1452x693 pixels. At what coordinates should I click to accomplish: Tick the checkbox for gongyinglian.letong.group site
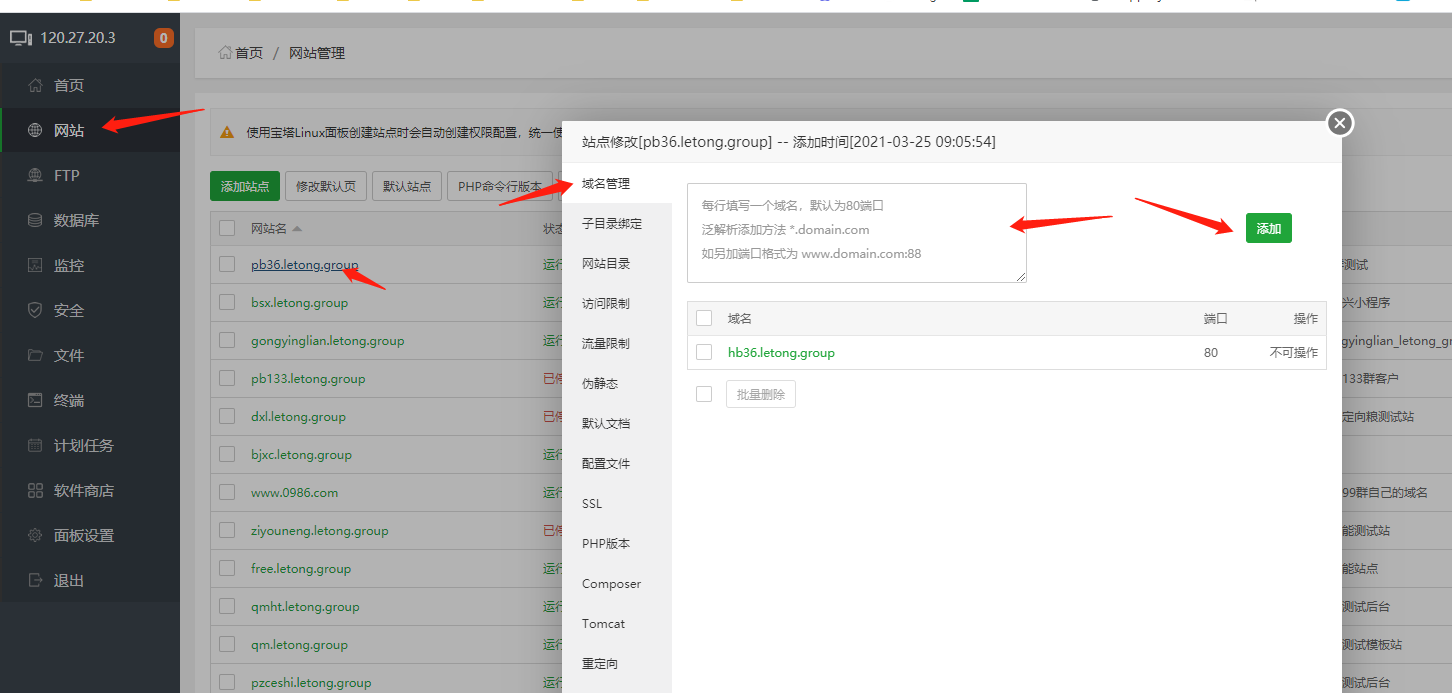pos(227,340)
